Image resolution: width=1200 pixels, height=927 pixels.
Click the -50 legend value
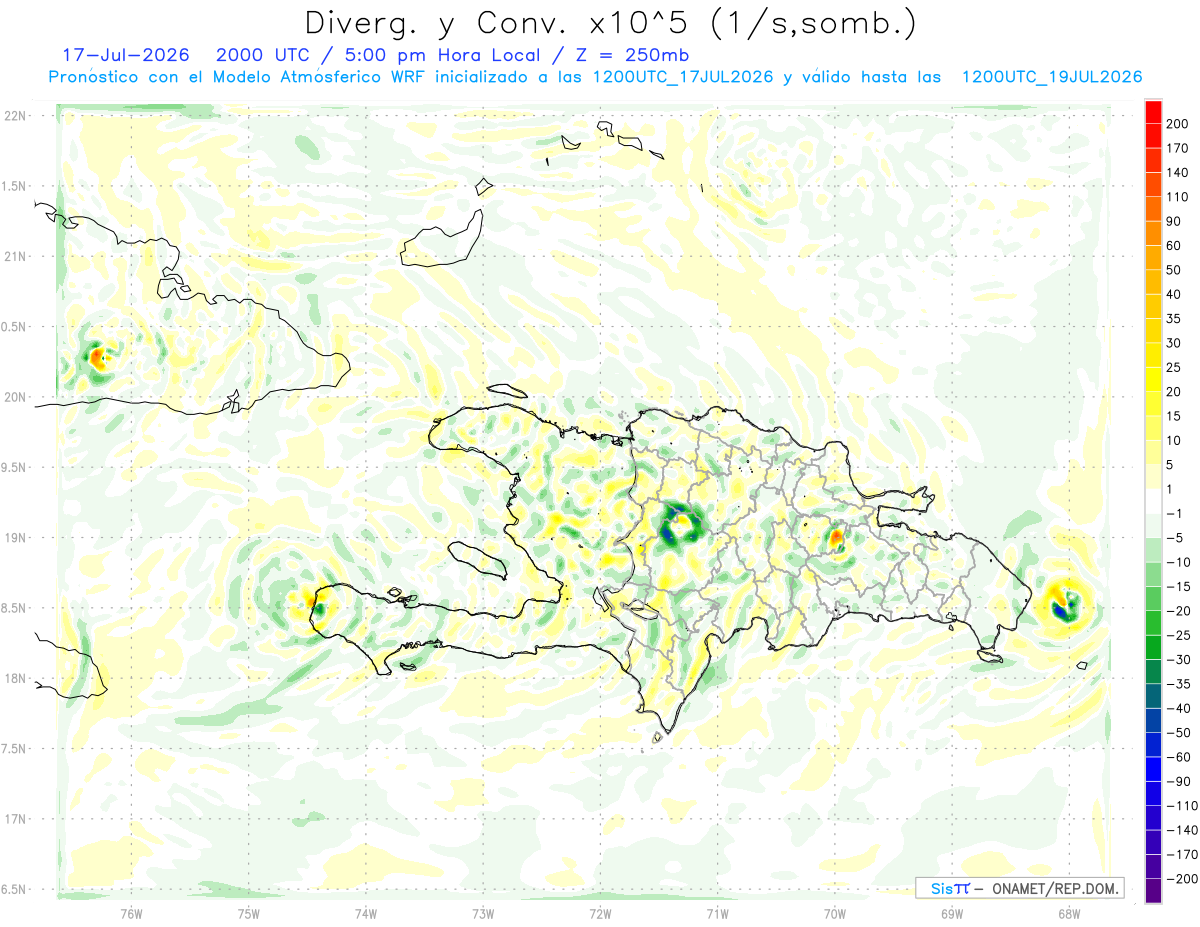1178,733
